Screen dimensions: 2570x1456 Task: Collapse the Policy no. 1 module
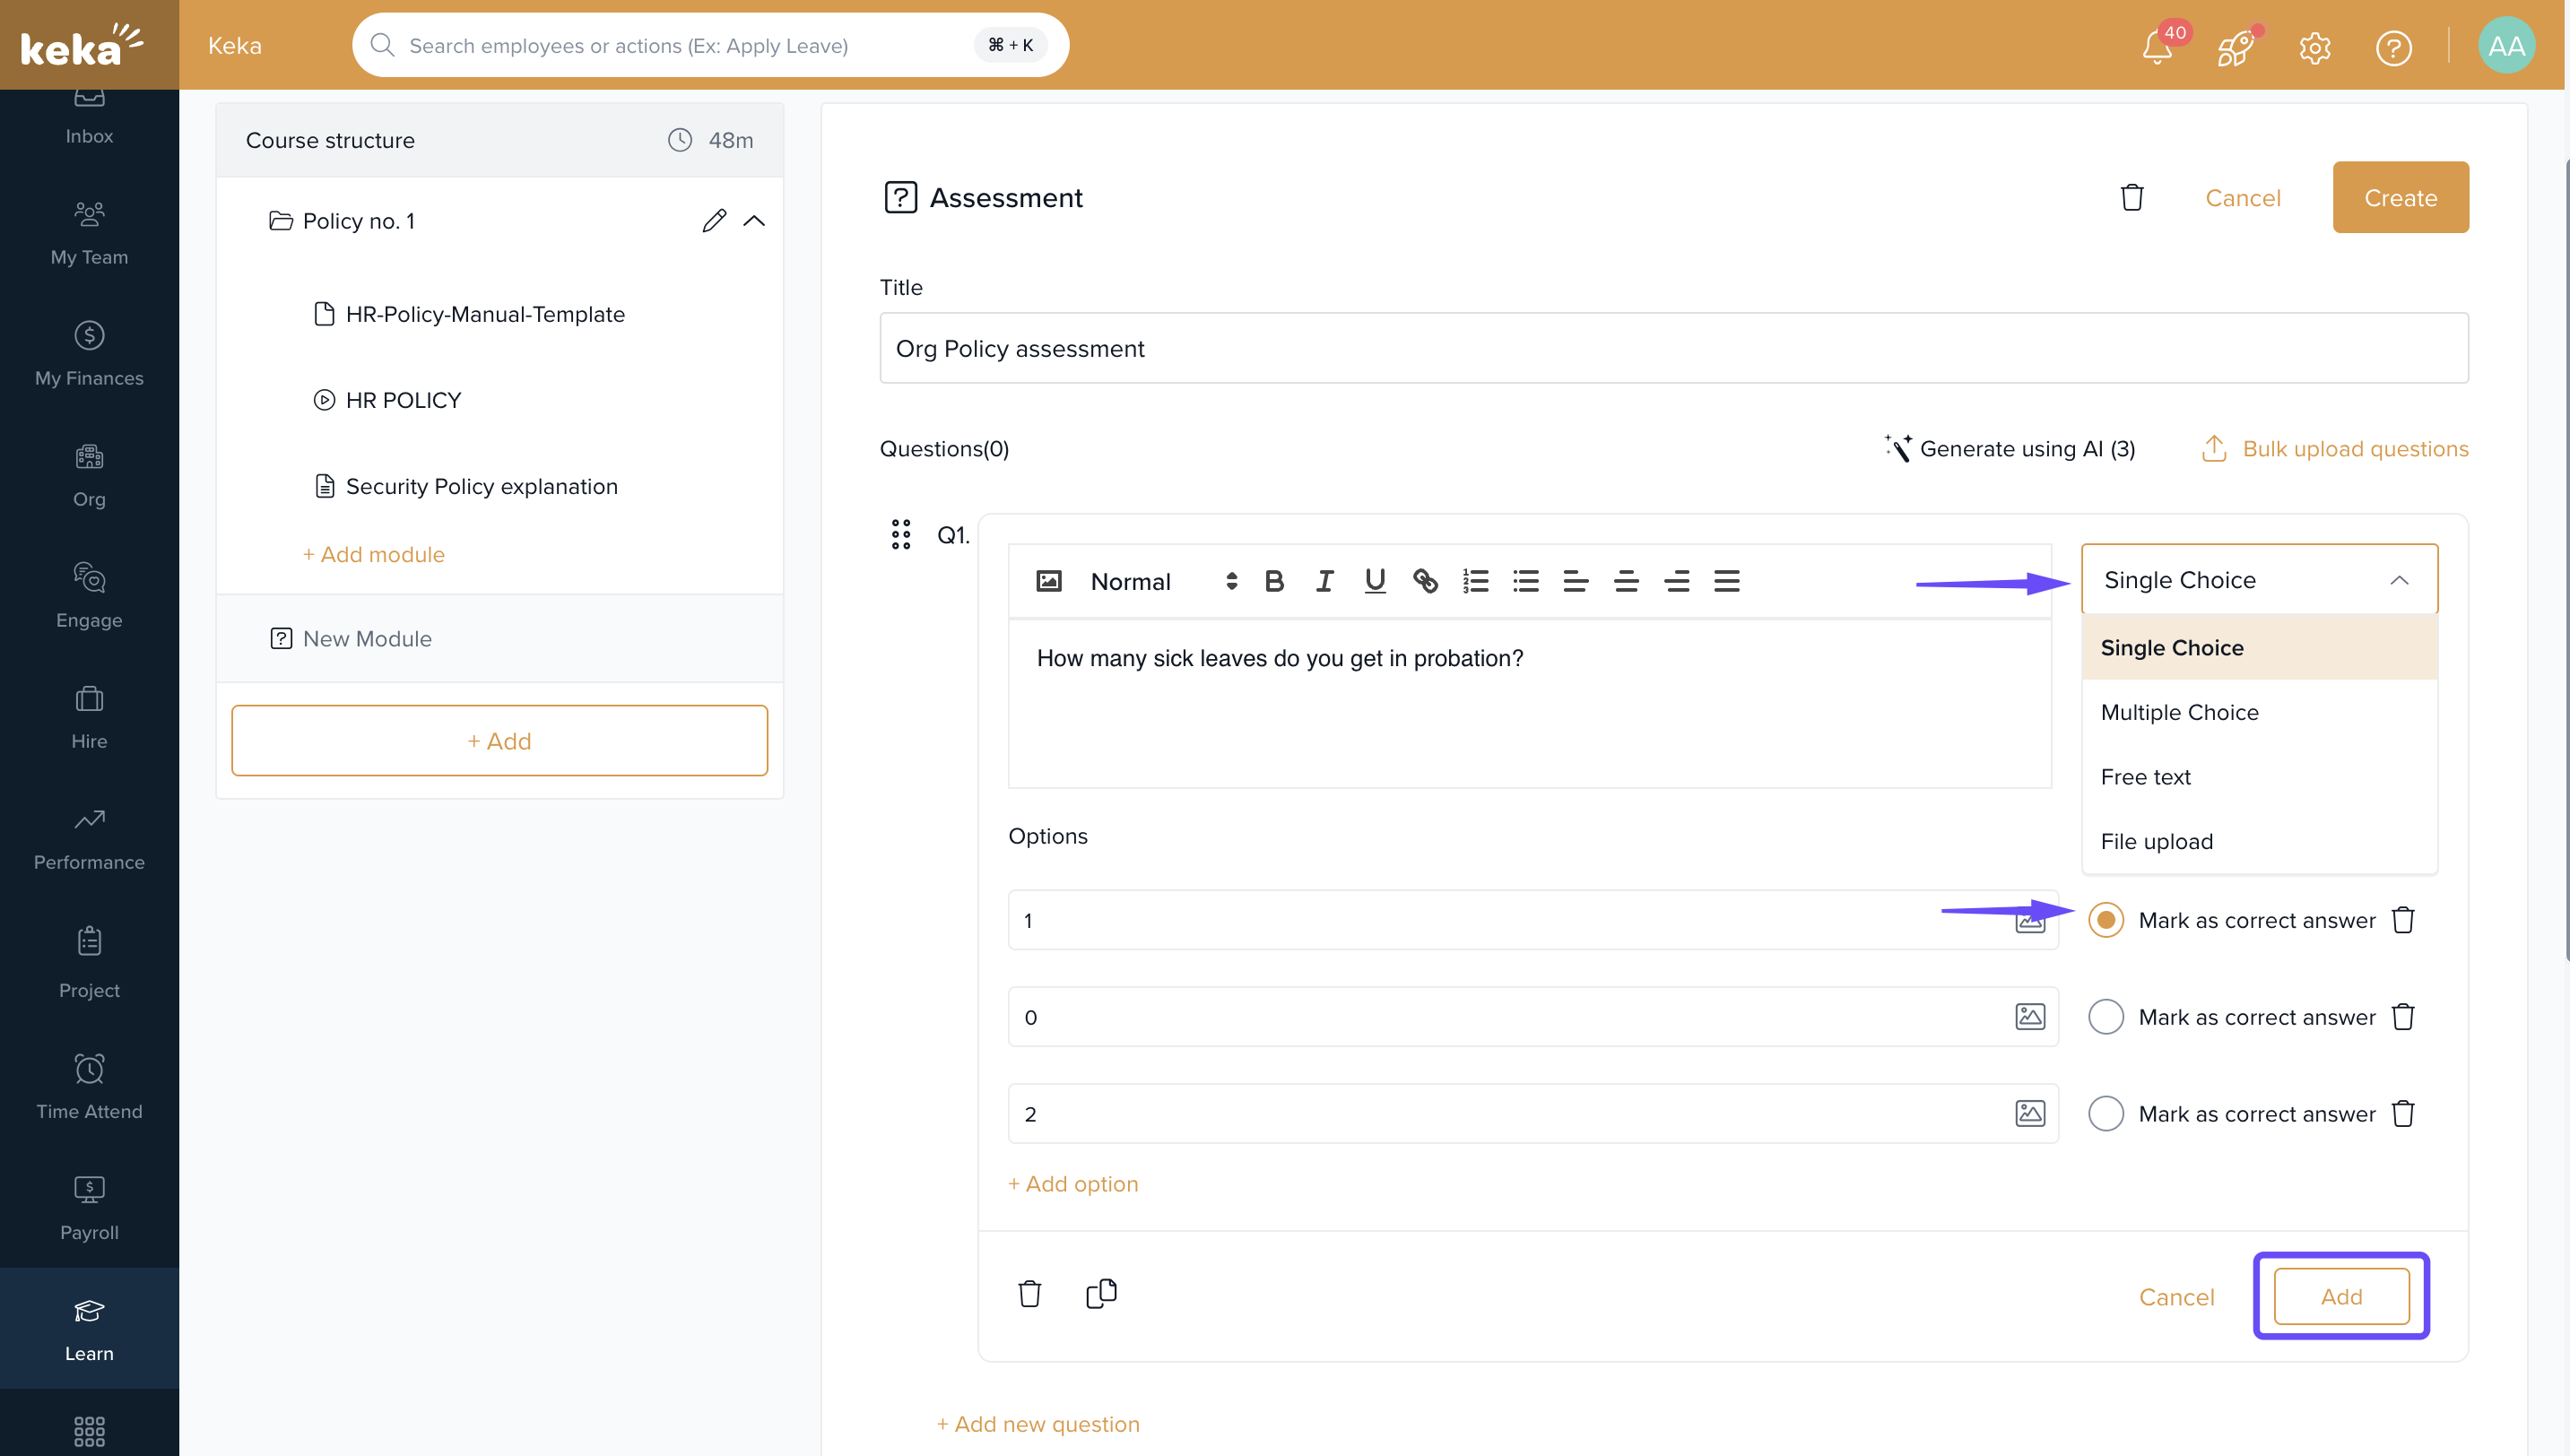tap(754, 221)
